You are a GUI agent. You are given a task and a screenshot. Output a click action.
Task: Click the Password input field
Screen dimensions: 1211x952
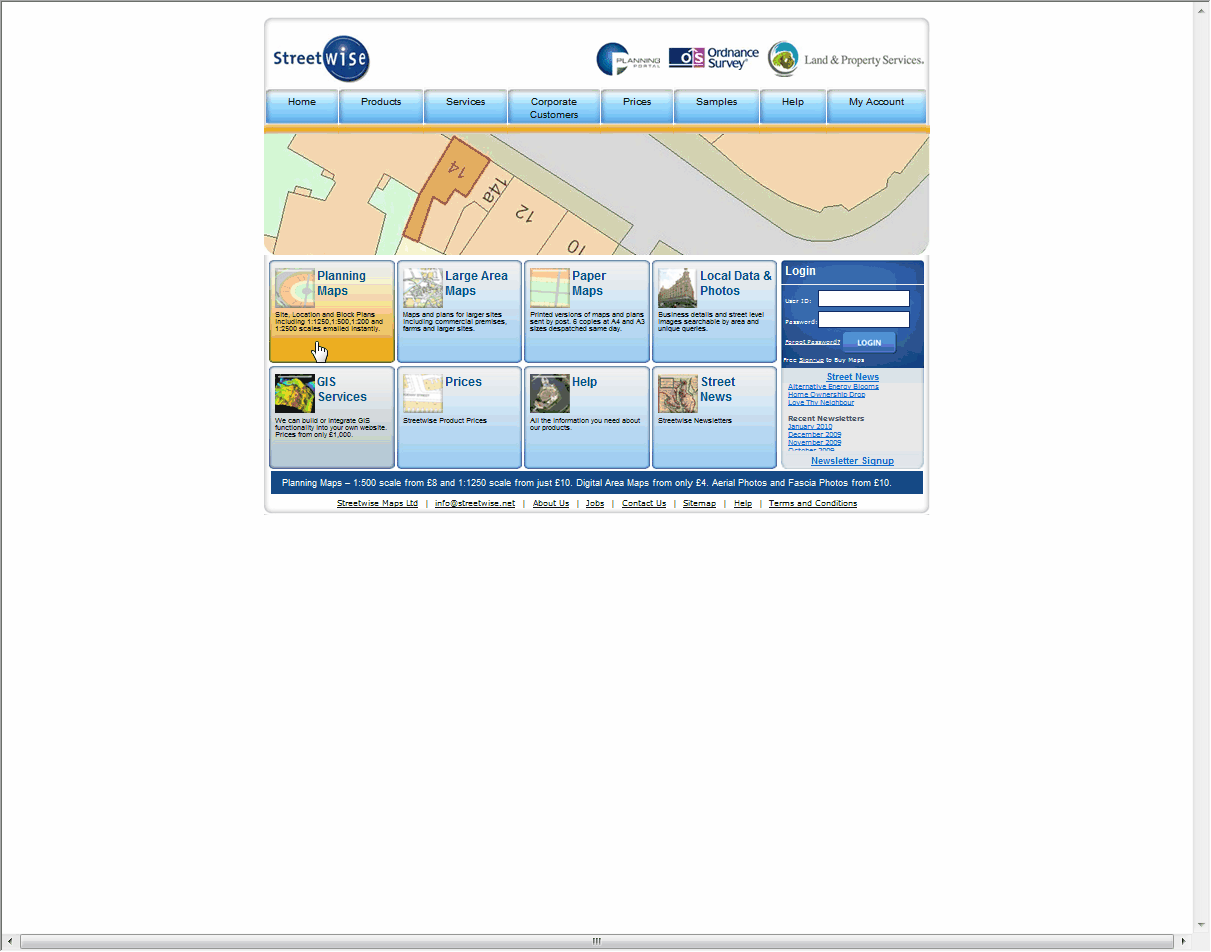(x=863, y=320)
